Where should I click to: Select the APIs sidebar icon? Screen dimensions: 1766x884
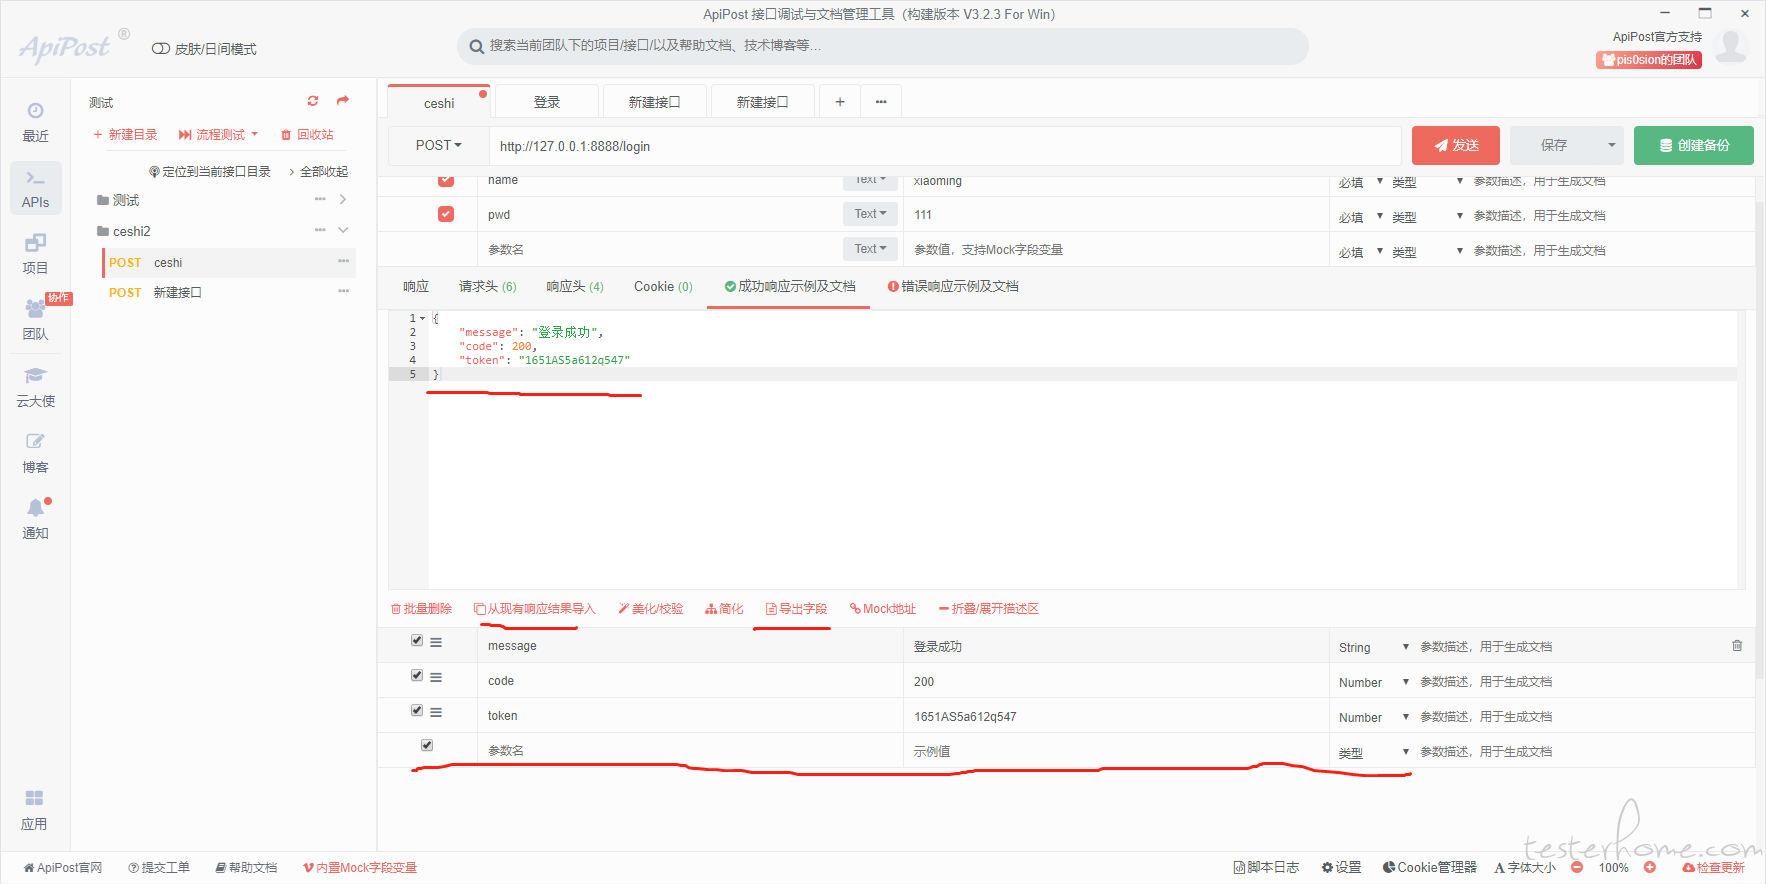35,188
